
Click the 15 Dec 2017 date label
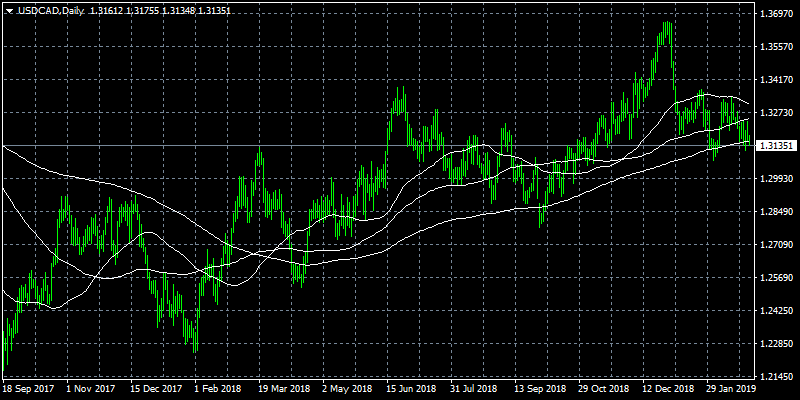(x=154, y=388)
